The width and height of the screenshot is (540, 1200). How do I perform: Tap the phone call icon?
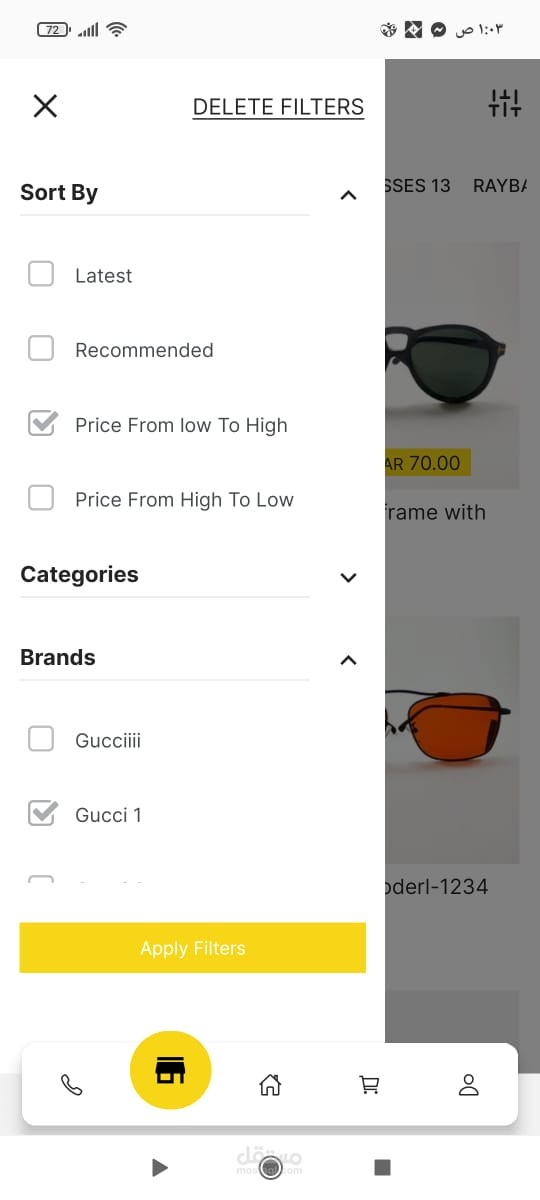pyautogui.click(x=72, y=1085)
